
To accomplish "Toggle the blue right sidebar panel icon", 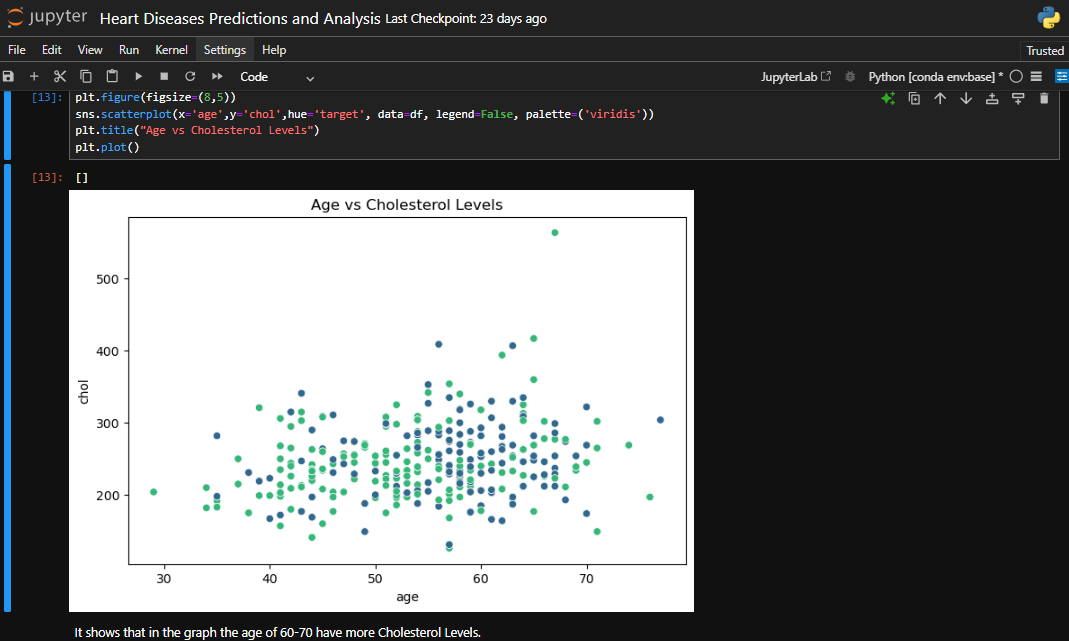I will (x=1062, y=76).
